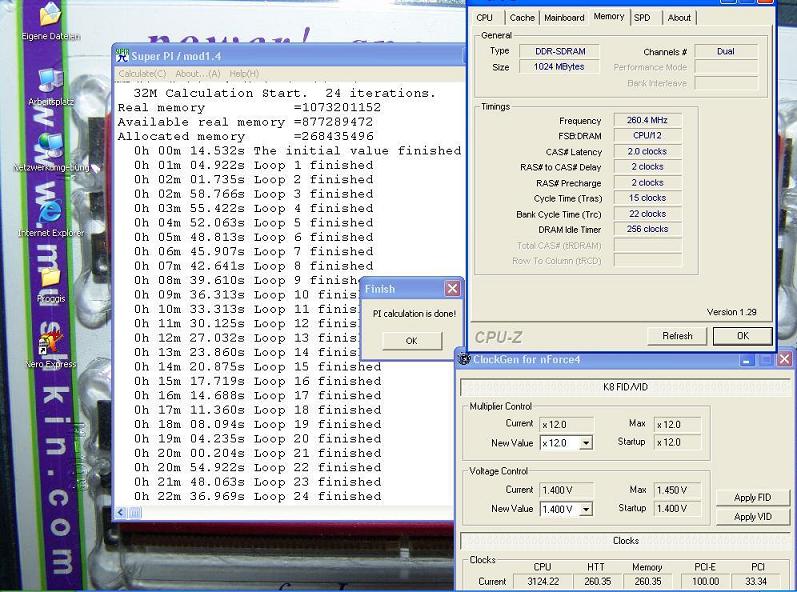Click the Super PI title bar icon
This screenshot has height=592, width=797.
[122, 55]
